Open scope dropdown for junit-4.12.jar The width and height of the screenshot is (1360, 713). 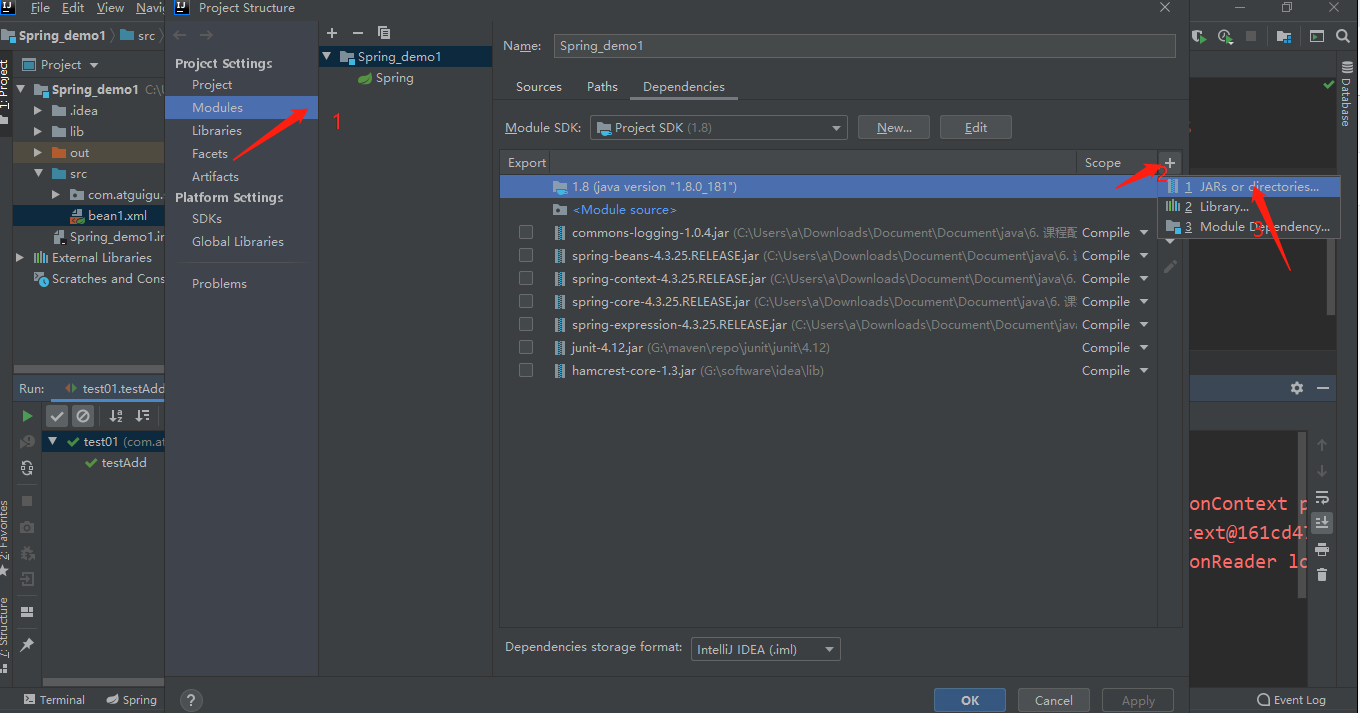pyautogui.click(x=1144, y=347)
